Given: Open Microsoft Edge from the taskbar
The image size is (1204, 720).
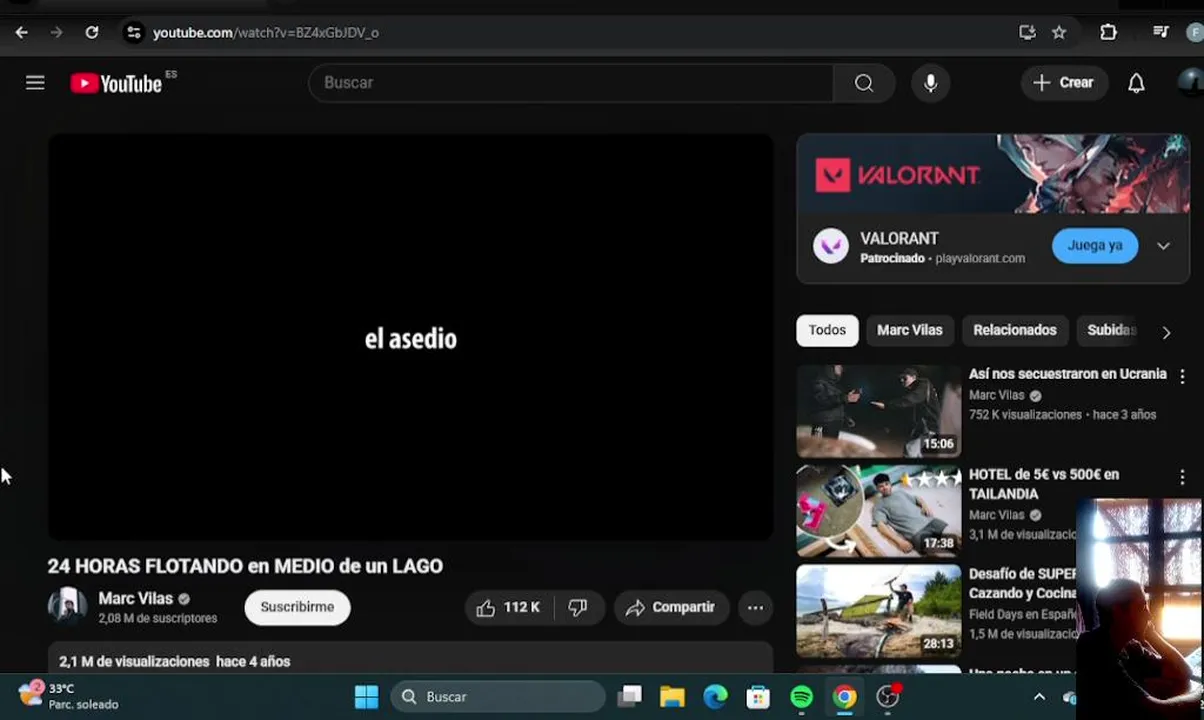Looking at the screenshot, I should point(715,697).
